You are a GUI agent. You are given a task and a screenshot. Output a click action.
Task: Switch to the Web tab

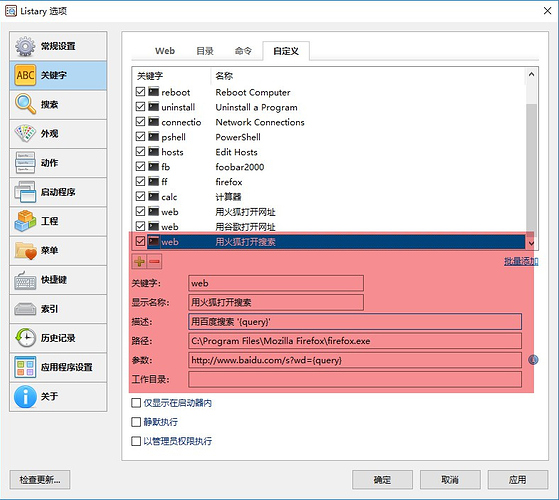(x=165, y=51)
